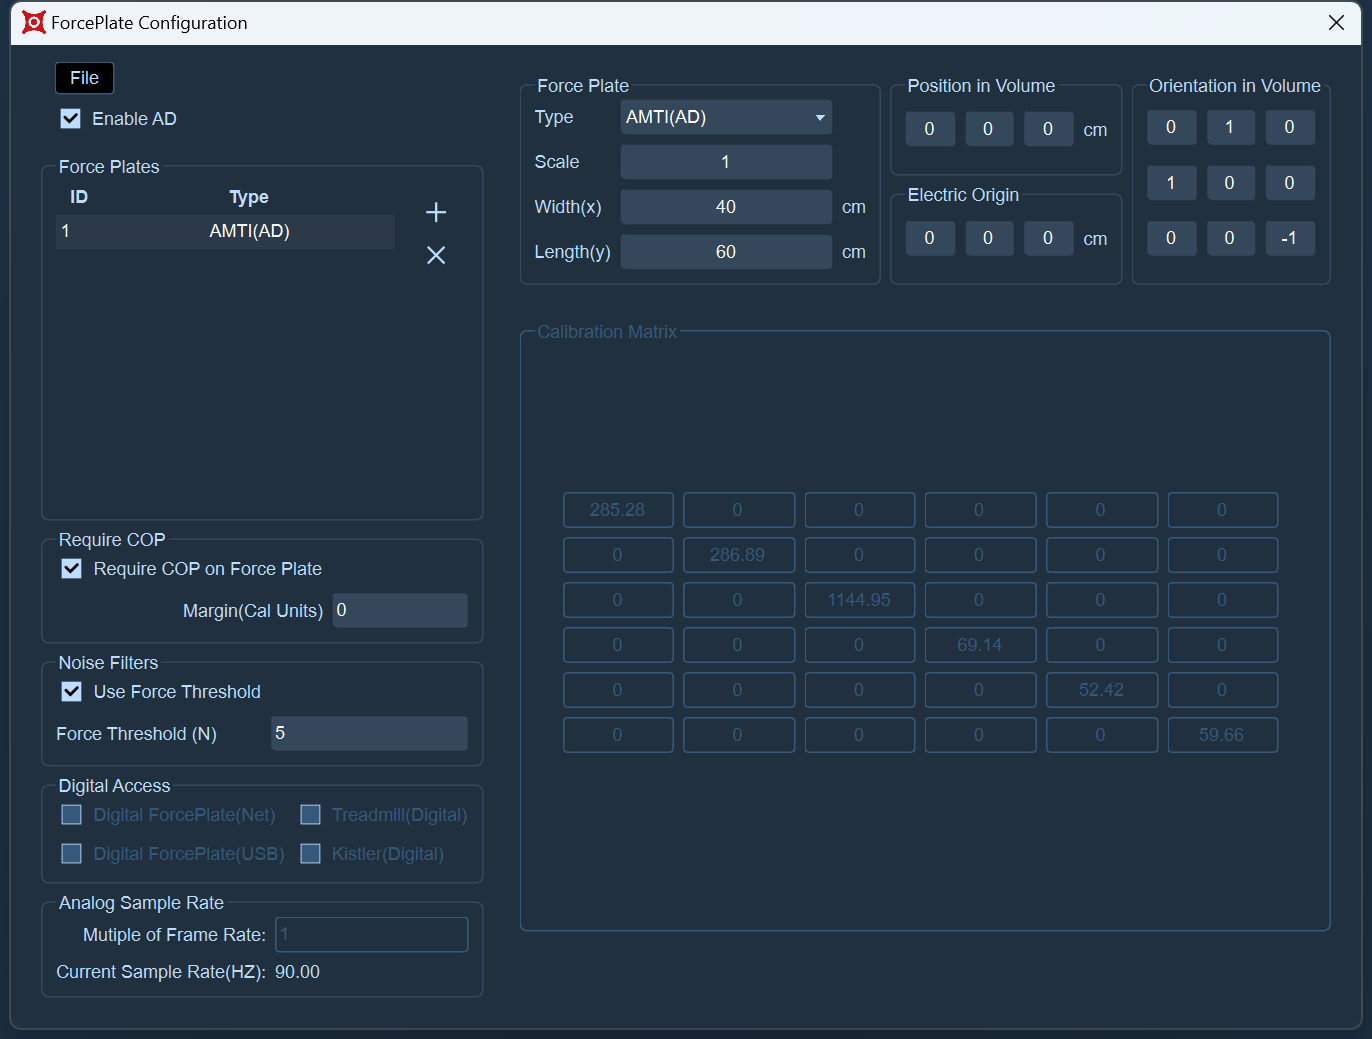Edit the Width(x) value field
This screenshot has width=1372, height=1039.
[726, 207]
